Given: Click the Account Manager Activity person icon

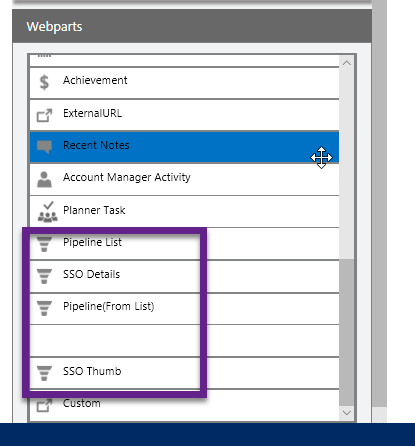Looking at the screenshot, I should (x=44, y=179).
